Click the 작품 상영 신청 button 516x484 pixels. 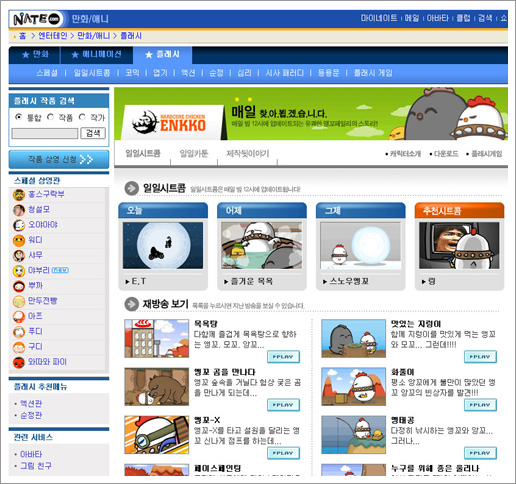point(59,159)
